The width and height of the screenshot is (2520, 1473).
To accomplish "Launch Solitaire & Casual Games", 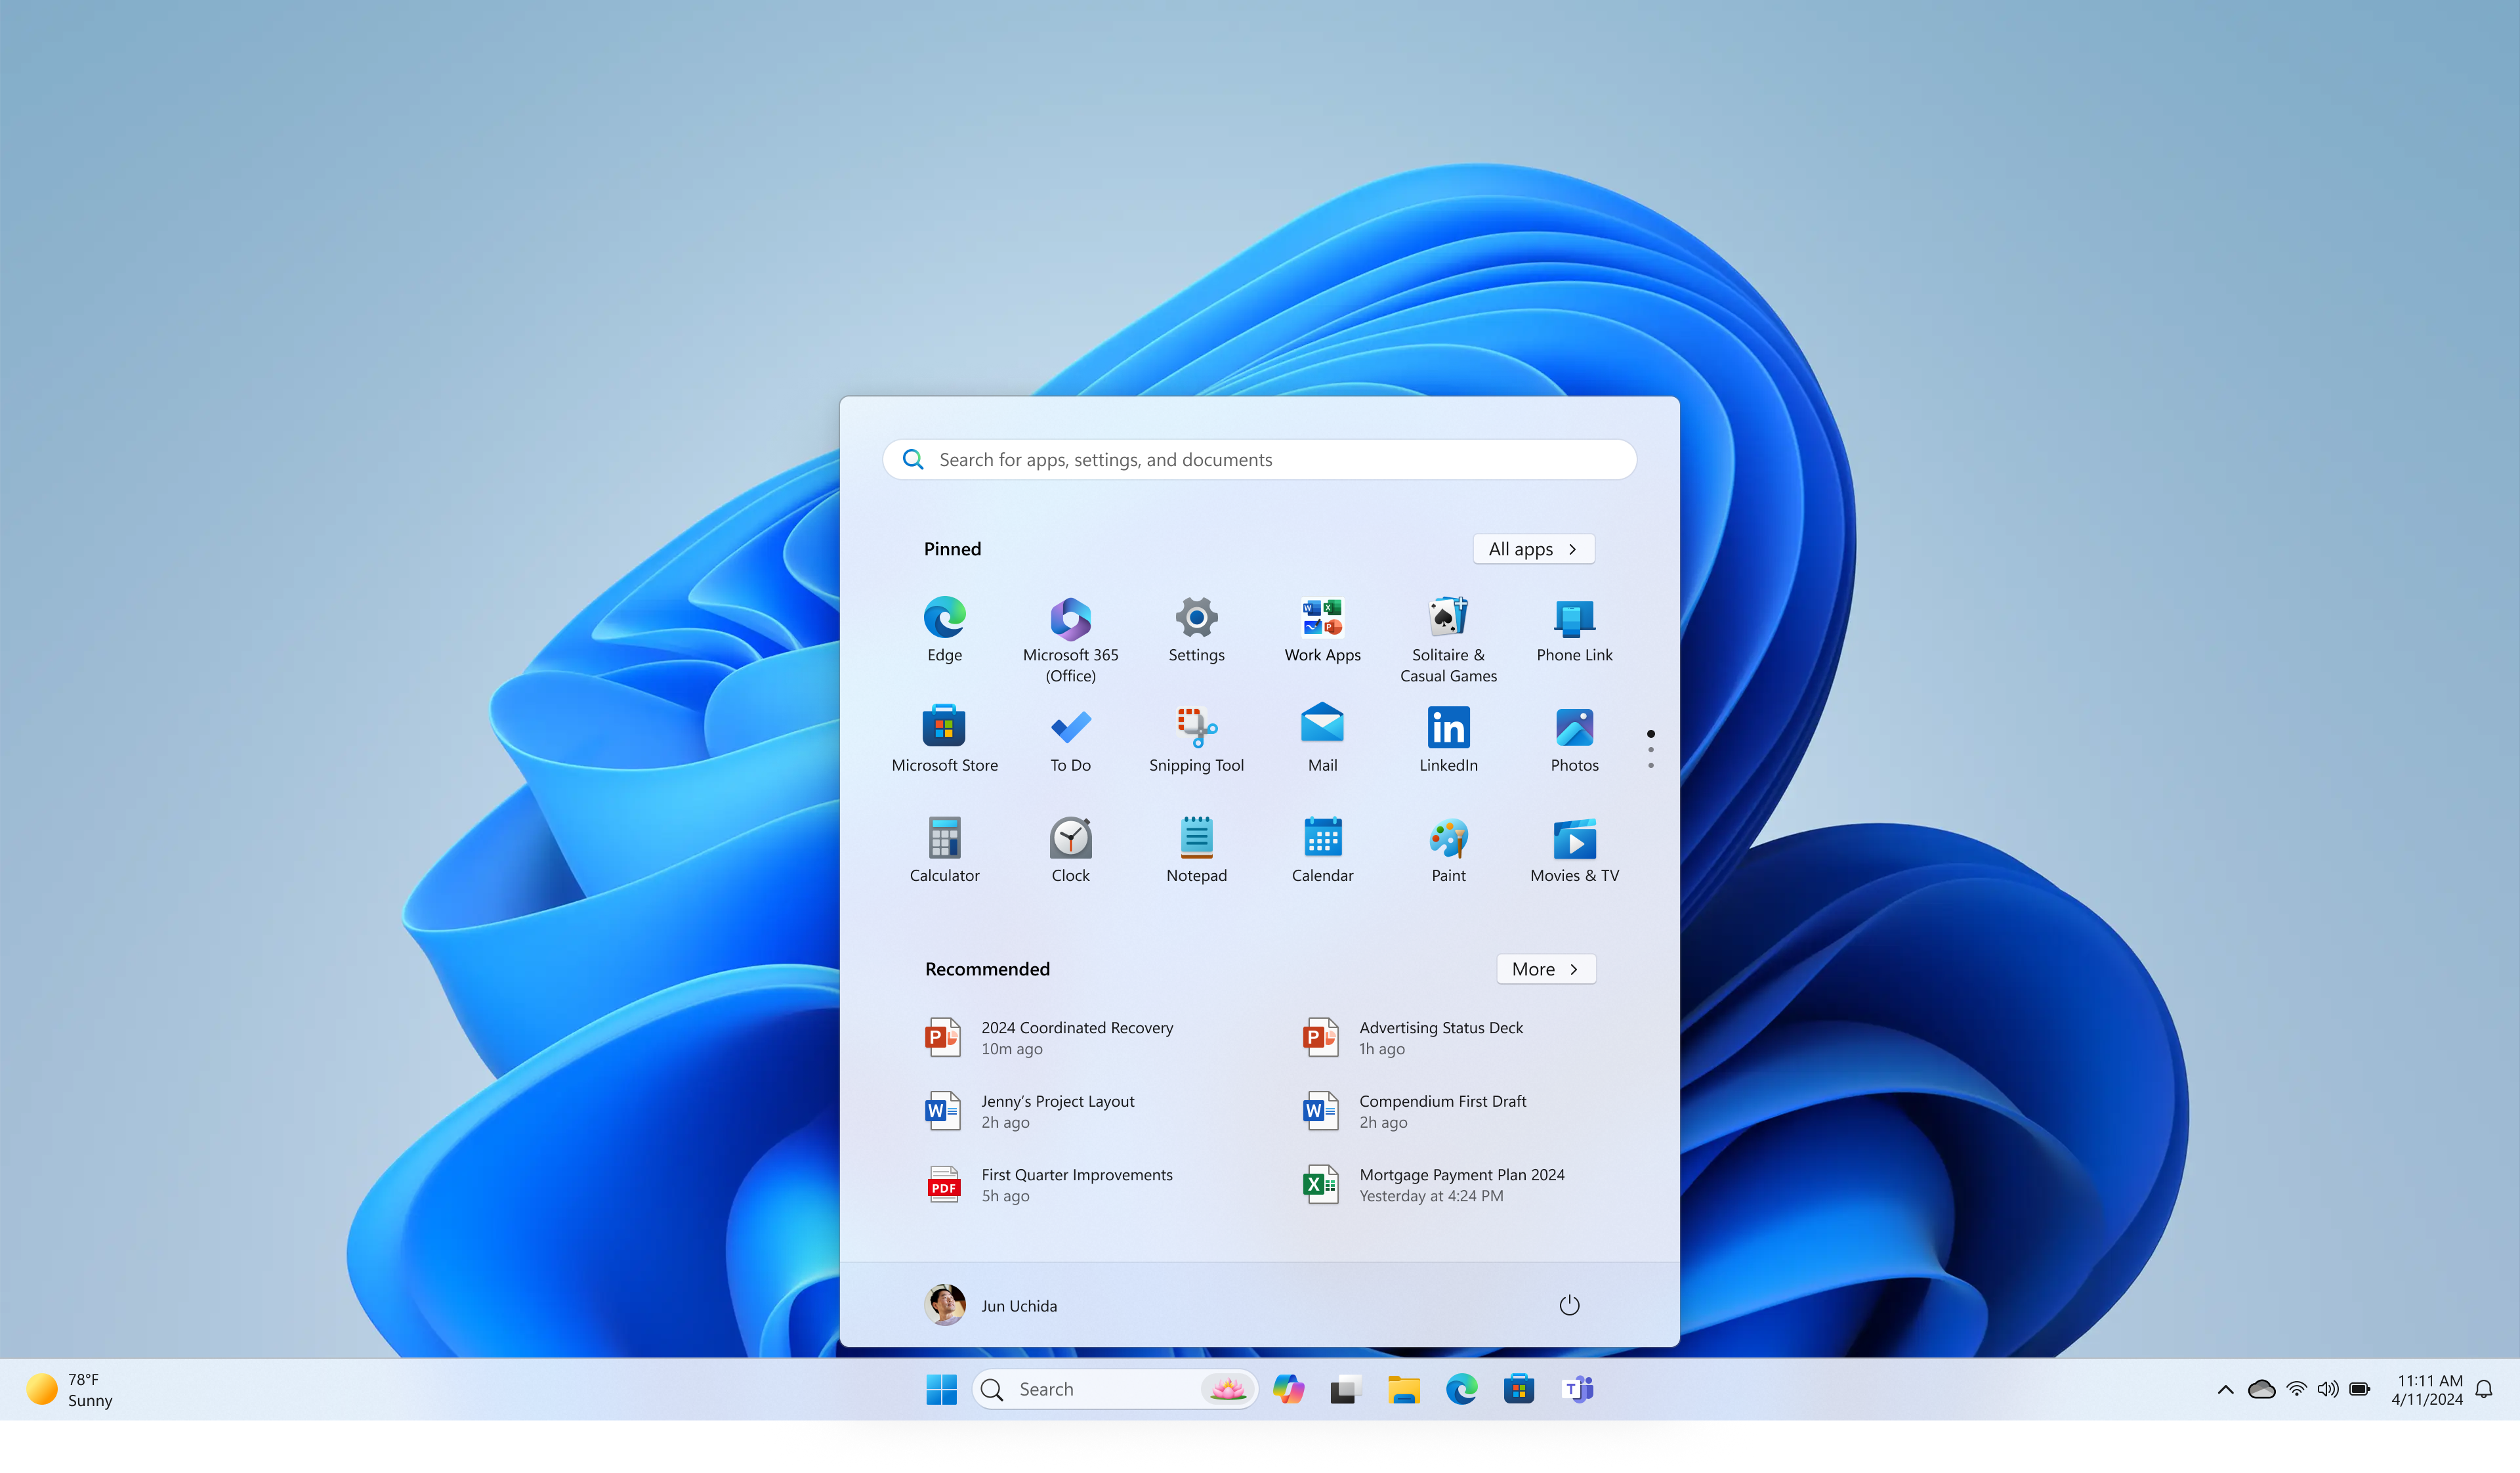I will click(1448, 620).
